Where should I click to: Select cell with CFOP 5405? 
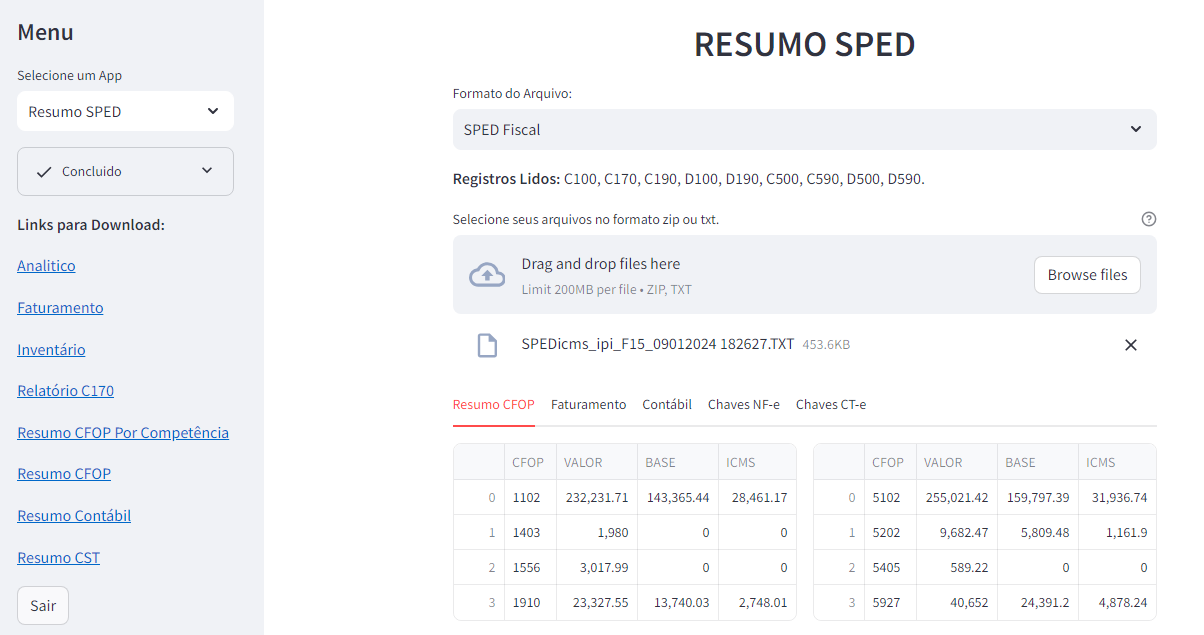890,567
